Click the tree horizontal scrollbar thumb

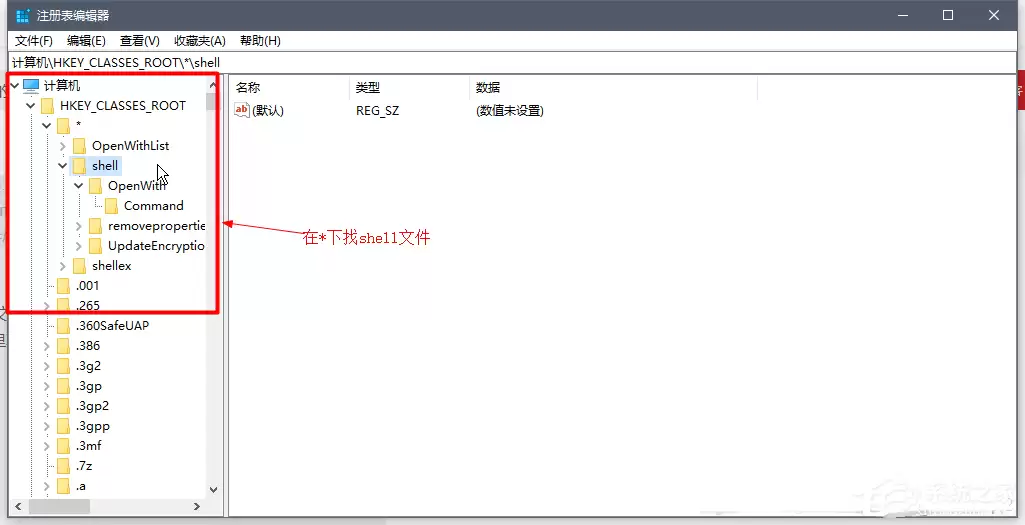coord(59,506)
